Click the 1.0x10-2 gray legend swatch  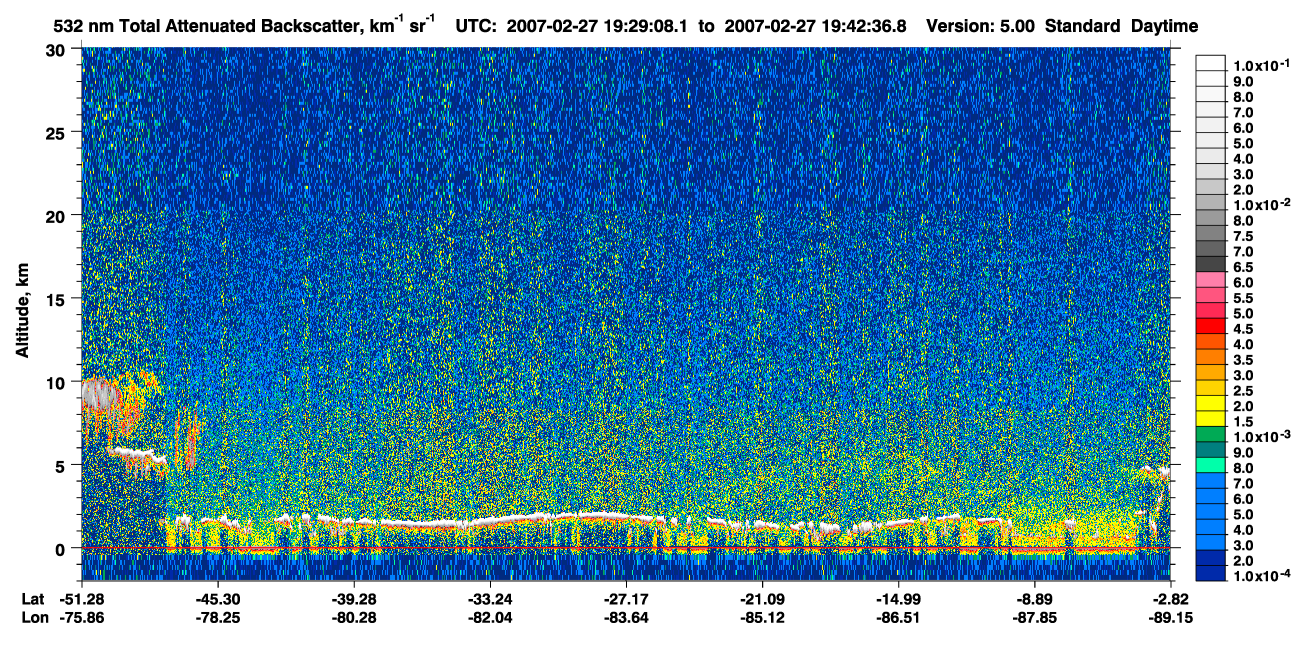pos(1210,203)
